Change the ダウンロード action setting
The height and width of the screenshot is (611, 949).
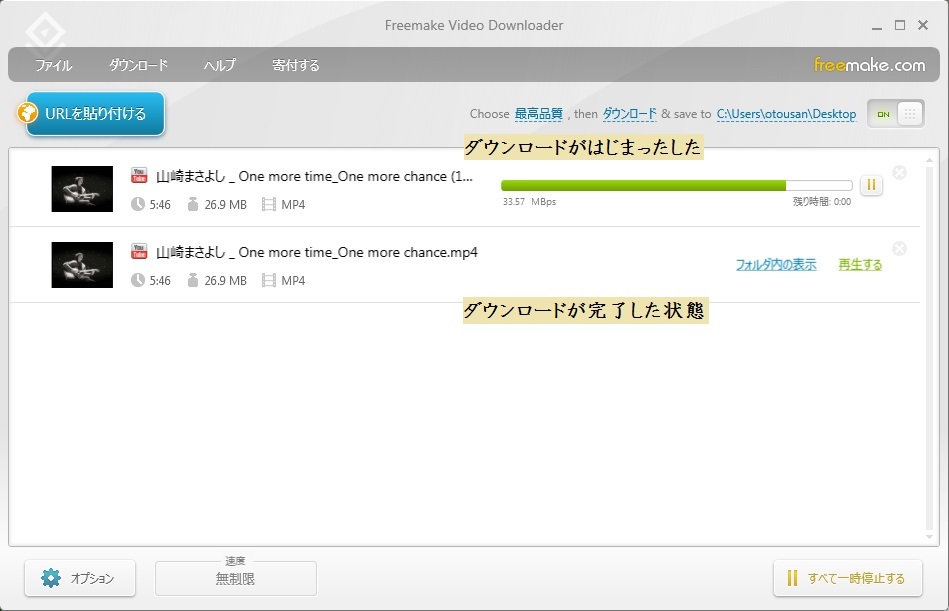click(x=629, y=114)
